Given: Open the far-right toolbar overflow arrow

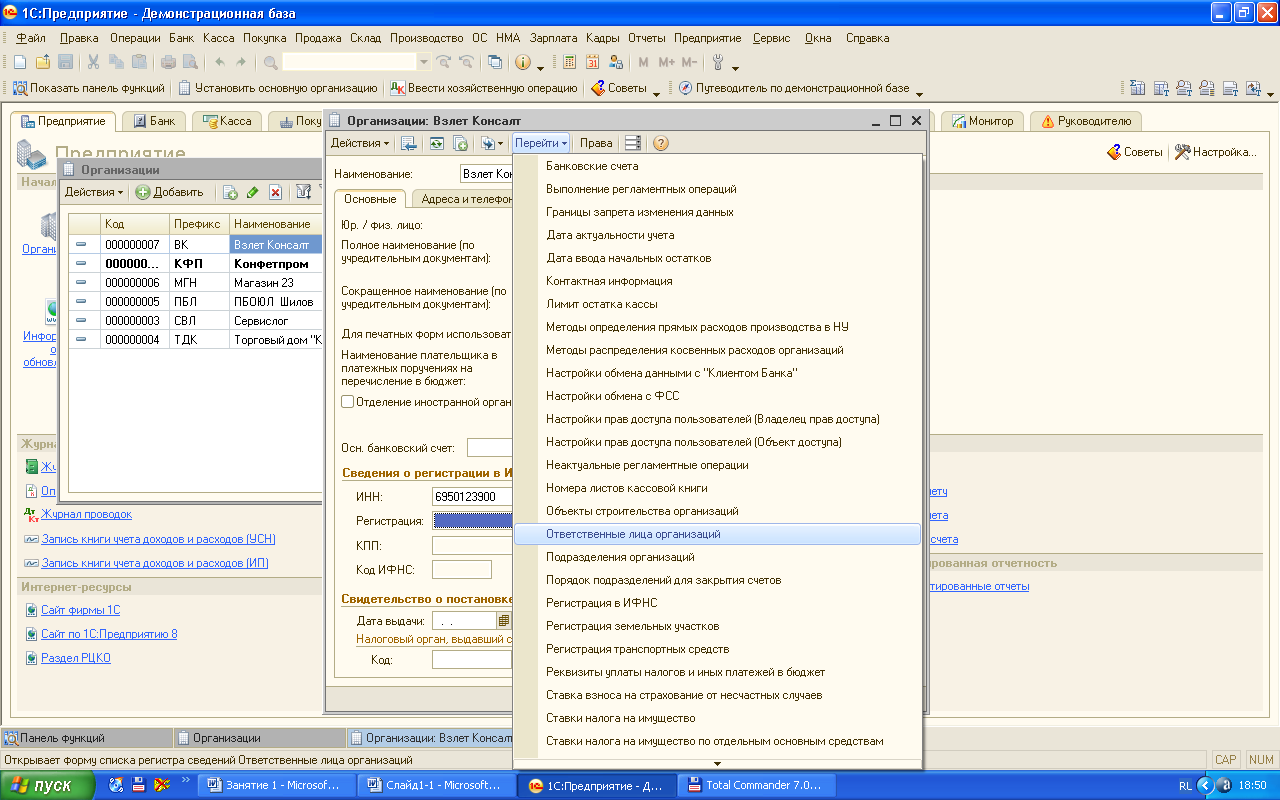Looking at the screenshot, I should coord(1270,92).
